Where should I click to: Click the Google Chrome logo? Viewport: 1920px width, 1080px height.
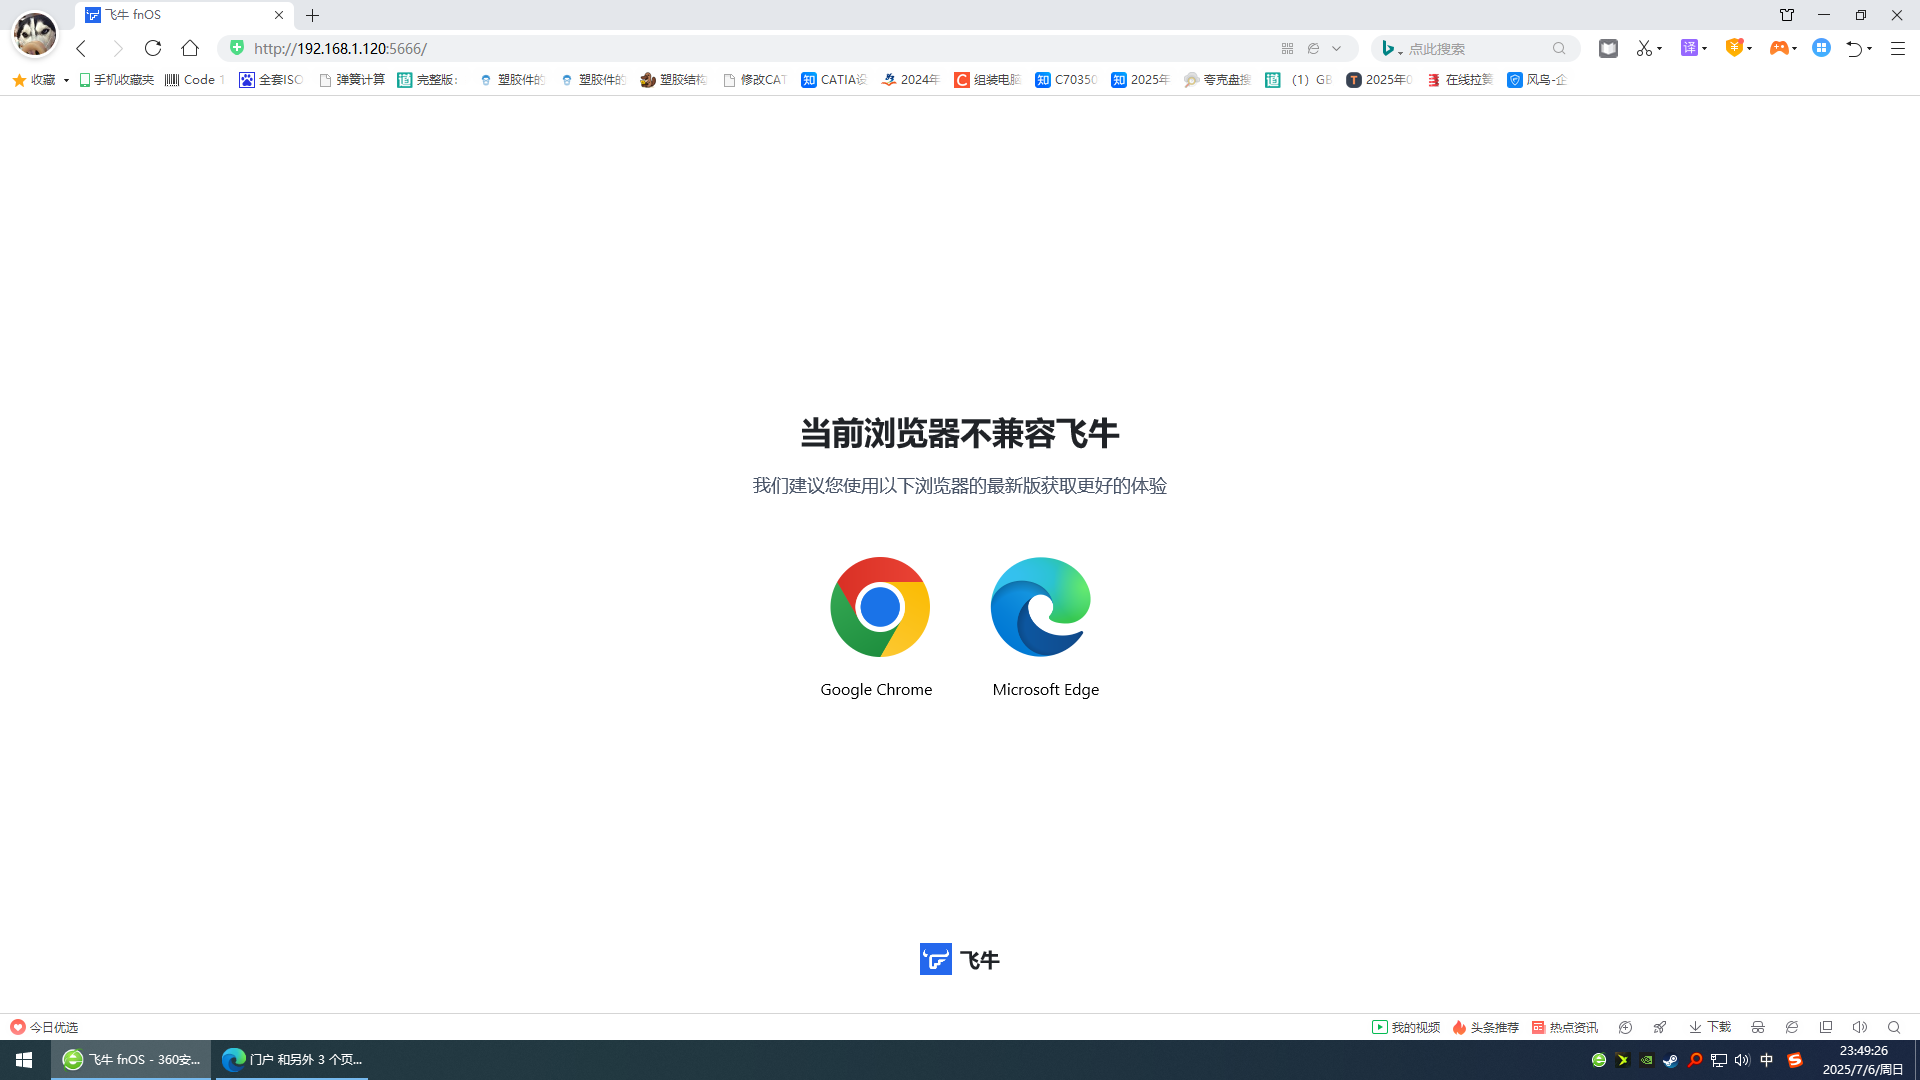880,607
